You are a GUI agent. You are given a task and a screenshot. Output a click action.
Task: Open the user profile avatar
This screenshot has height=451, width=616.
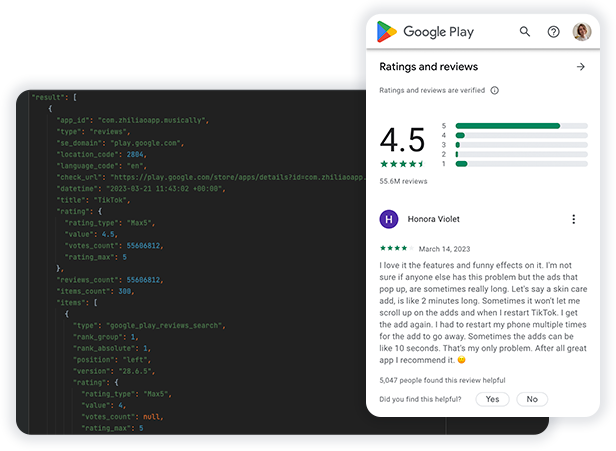(x=582, y=32)
